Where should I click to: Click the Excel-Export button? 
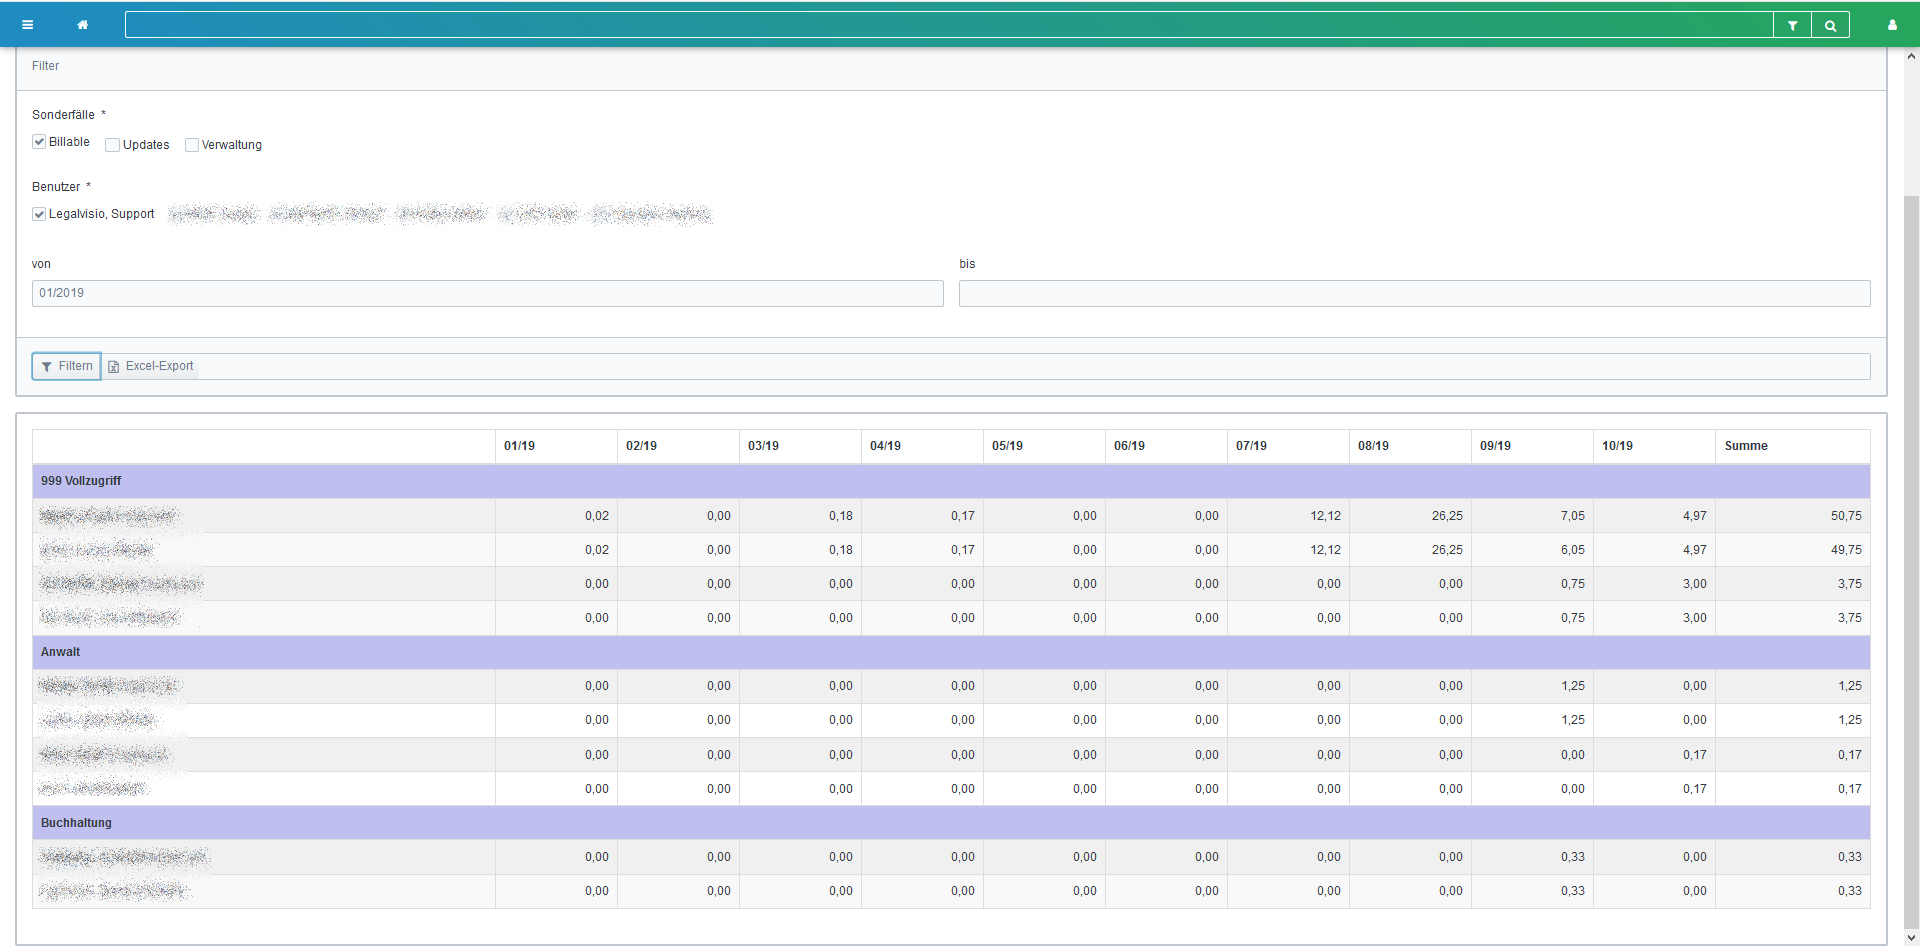pos(151,366)
